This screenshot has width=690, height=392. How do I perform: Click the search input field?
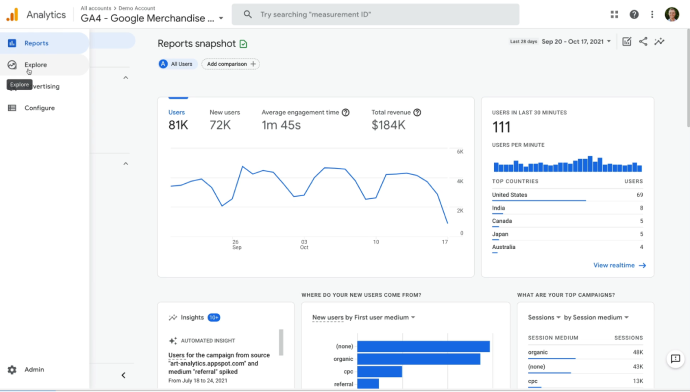coord(375,15)
